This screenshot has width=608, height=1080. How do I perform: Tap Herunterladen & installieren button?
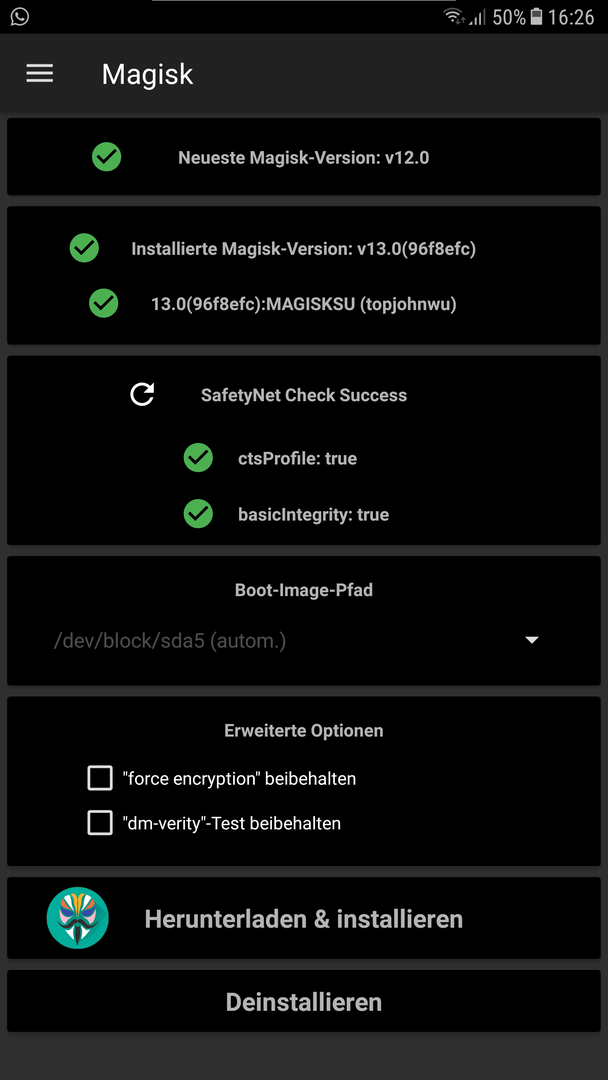coord(304,918)
